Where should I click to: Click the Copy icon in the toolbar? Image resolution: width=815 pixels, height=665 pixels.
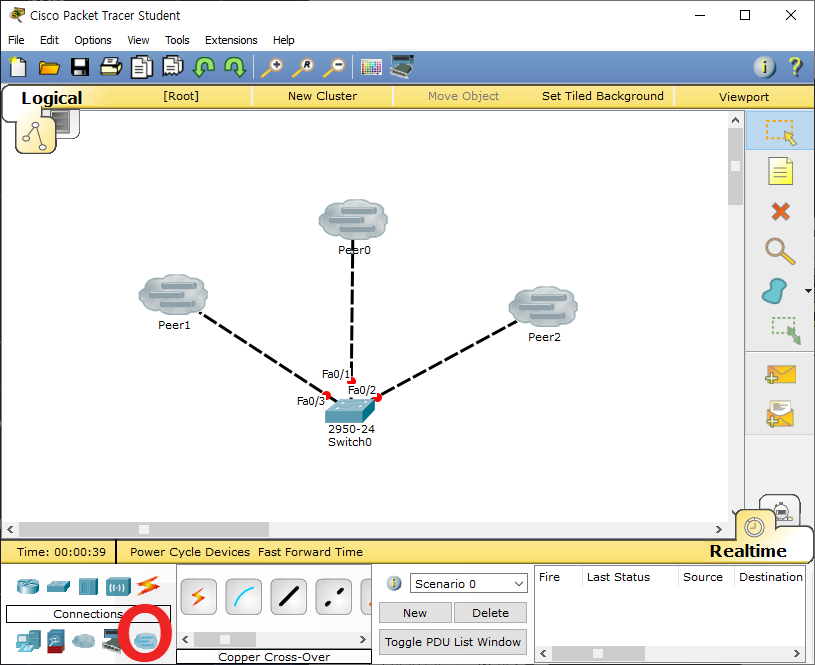tap(142, 67)
